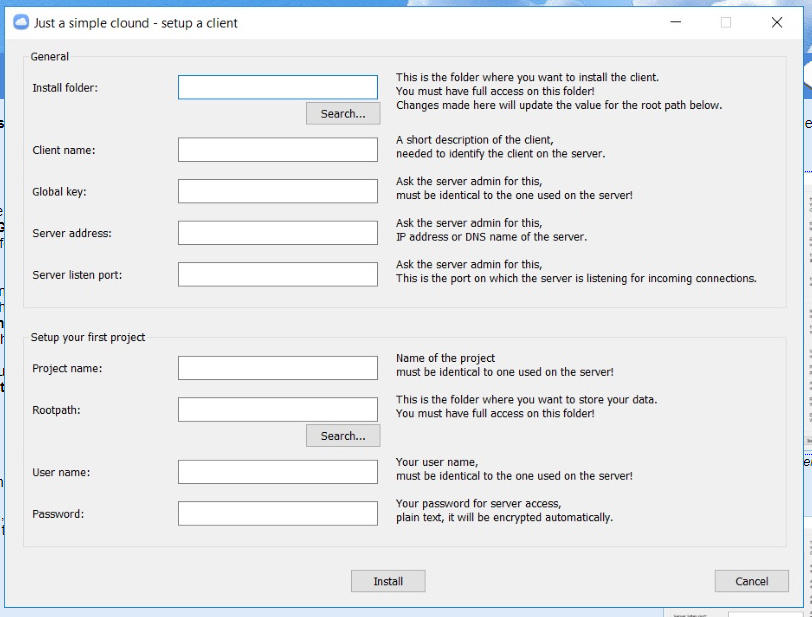Viewport: 812px width, 617px height.
Task: Select the Rootpath input field
Action: tap(278, 409)
